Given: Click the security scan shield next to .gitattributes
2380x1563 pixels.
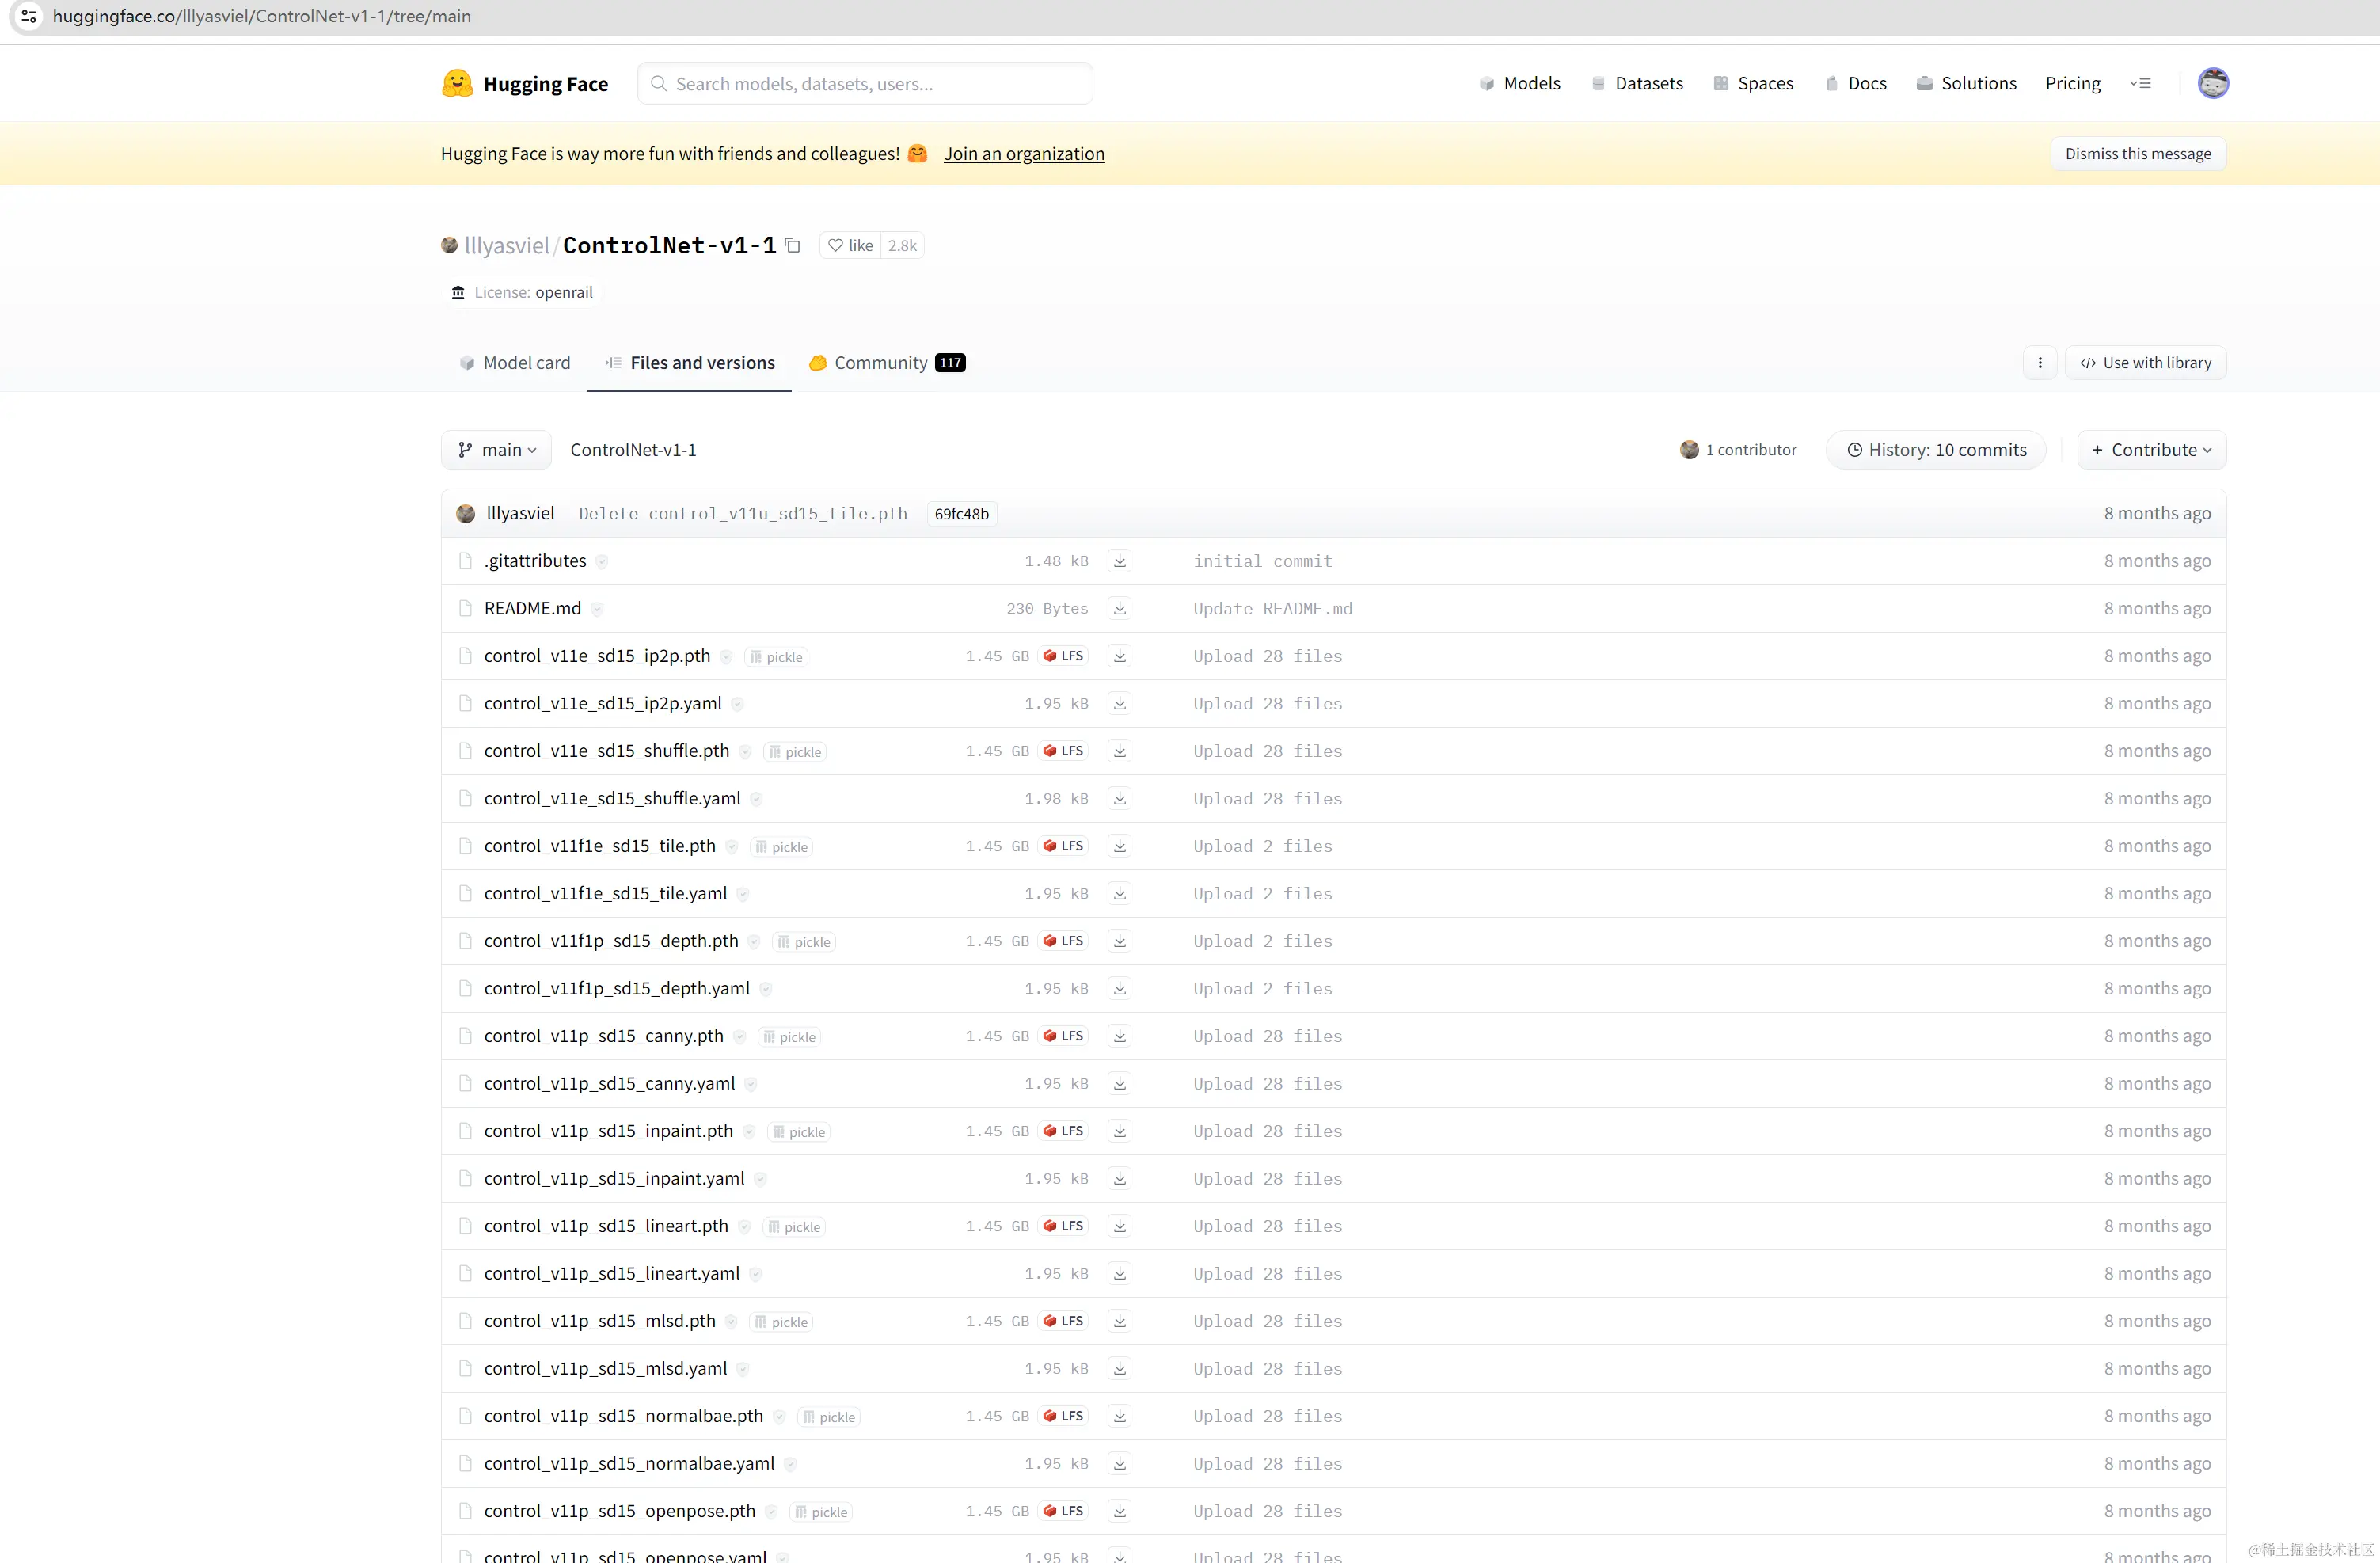Looking at the screenshot, I should pyautogui.click(x=602, y=562).
